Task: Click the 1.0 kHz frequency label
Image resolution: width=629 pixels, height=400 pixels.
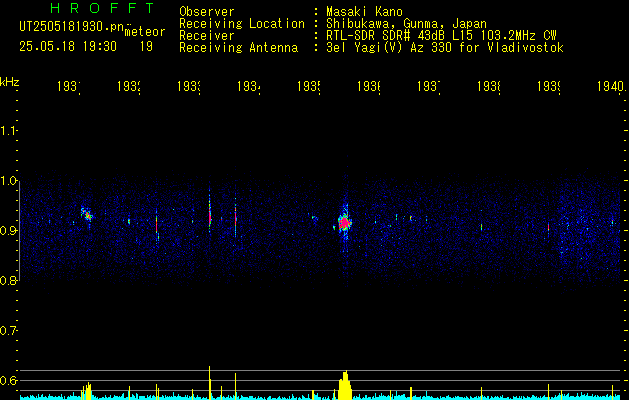Action: (x=9, y=181)
